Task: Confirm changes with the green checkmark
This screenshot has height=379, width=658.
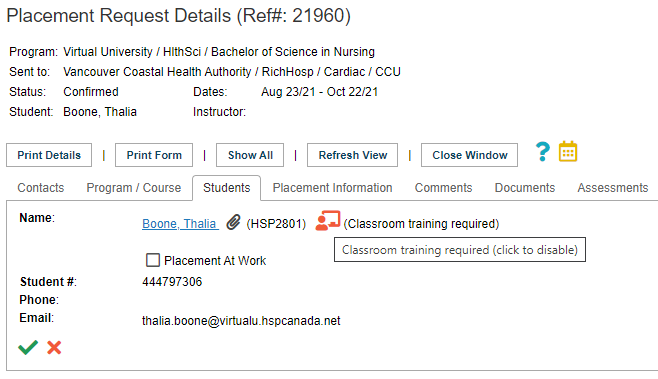Action: coord(28,348)
